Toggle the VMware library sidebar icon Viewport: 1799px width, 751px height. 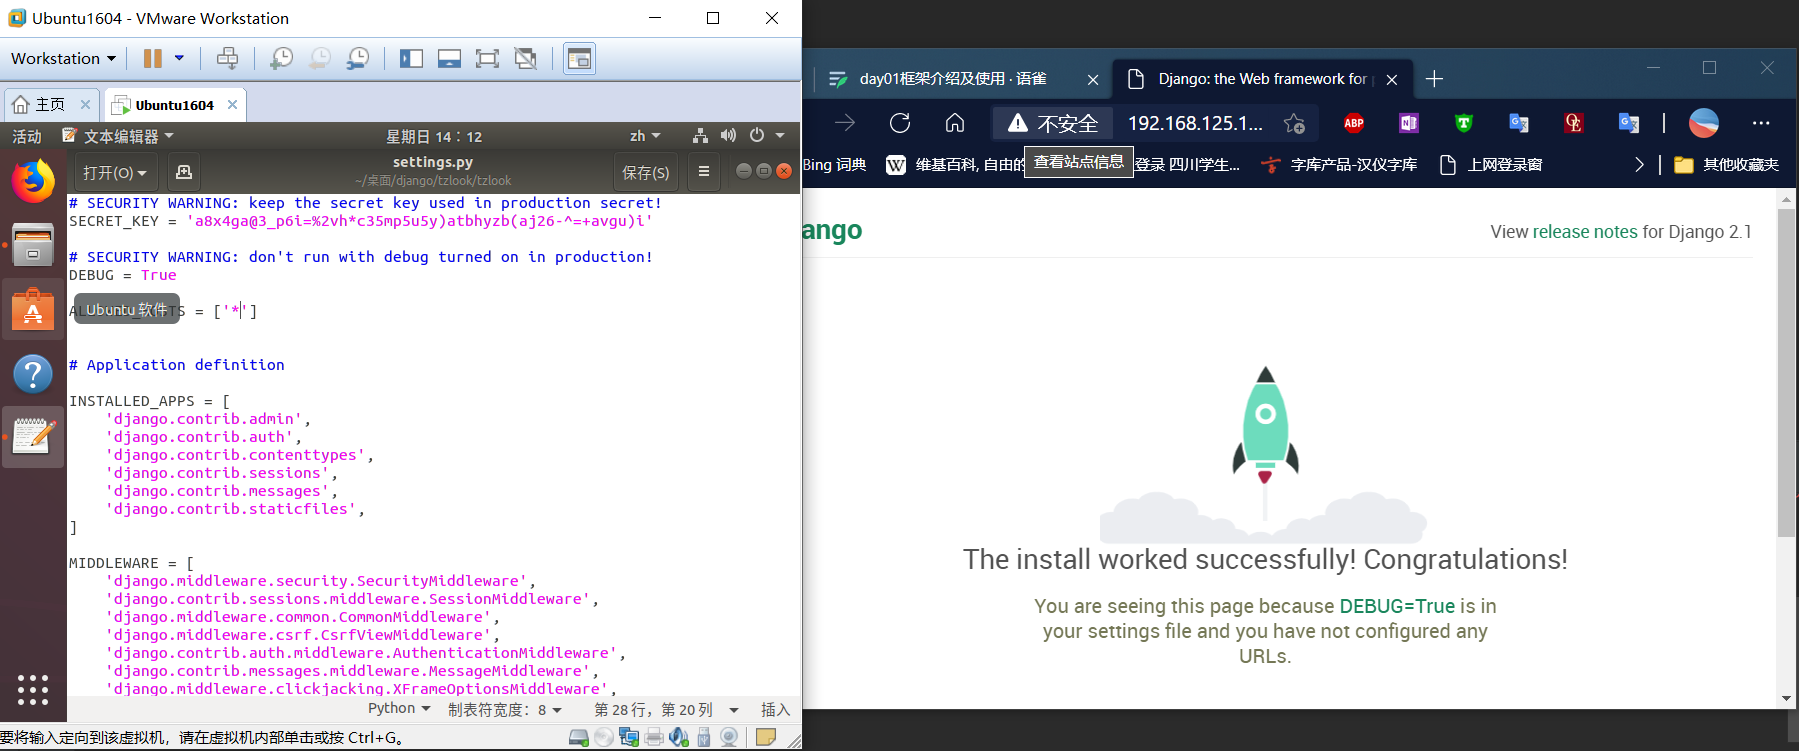pos(411,58)
